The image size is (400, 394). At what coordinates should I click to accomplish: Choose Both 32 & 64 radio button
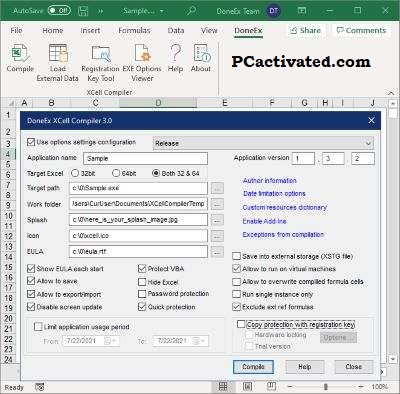156,173
